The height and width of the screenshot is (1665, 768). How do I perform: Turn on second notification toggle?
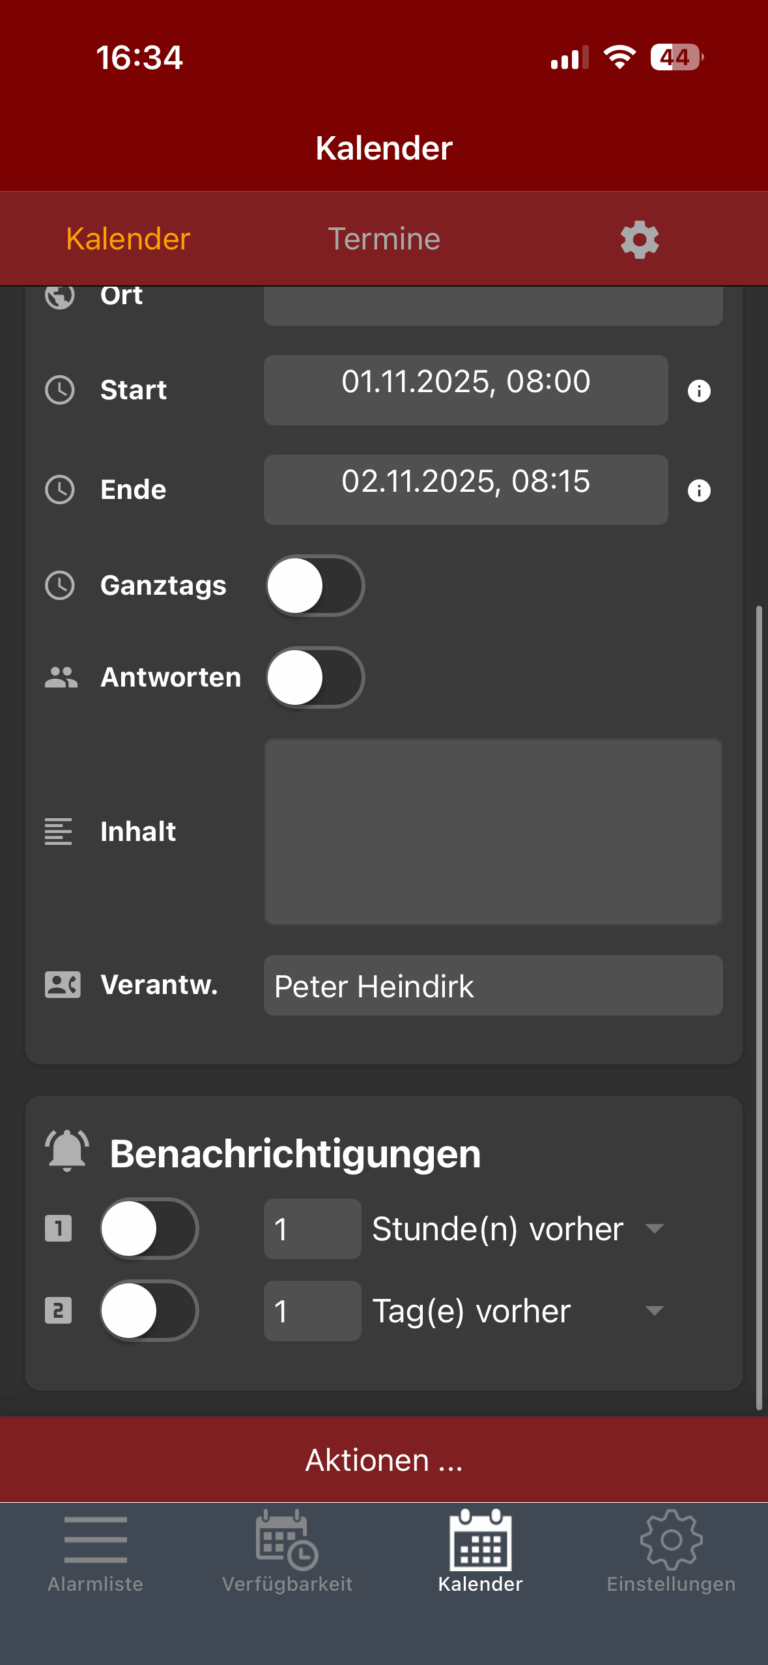(149, 1311)
